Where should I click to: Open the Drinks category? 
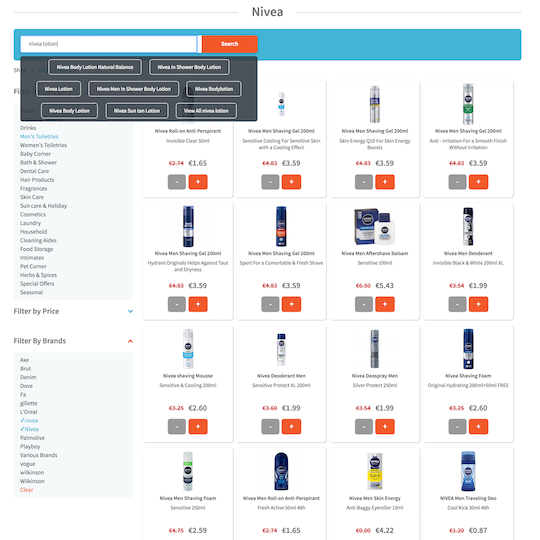click(x=28, y=128)
